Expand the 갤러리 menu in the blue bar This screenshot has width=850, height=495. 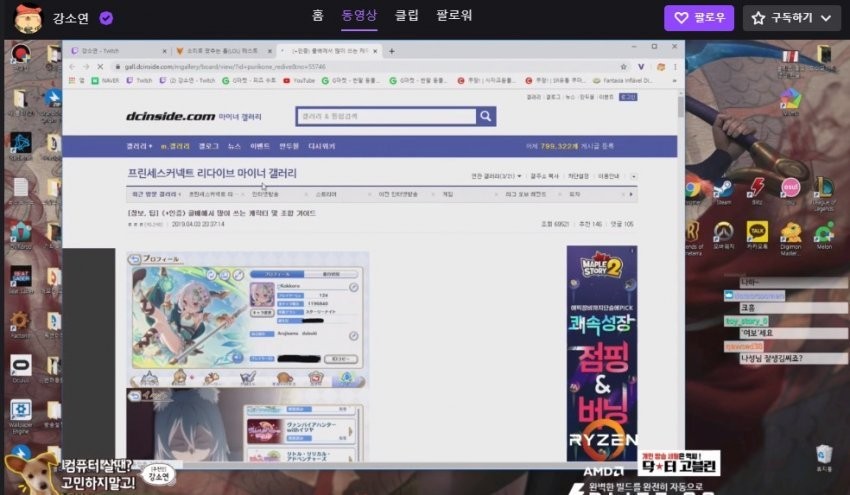[139, 146]
